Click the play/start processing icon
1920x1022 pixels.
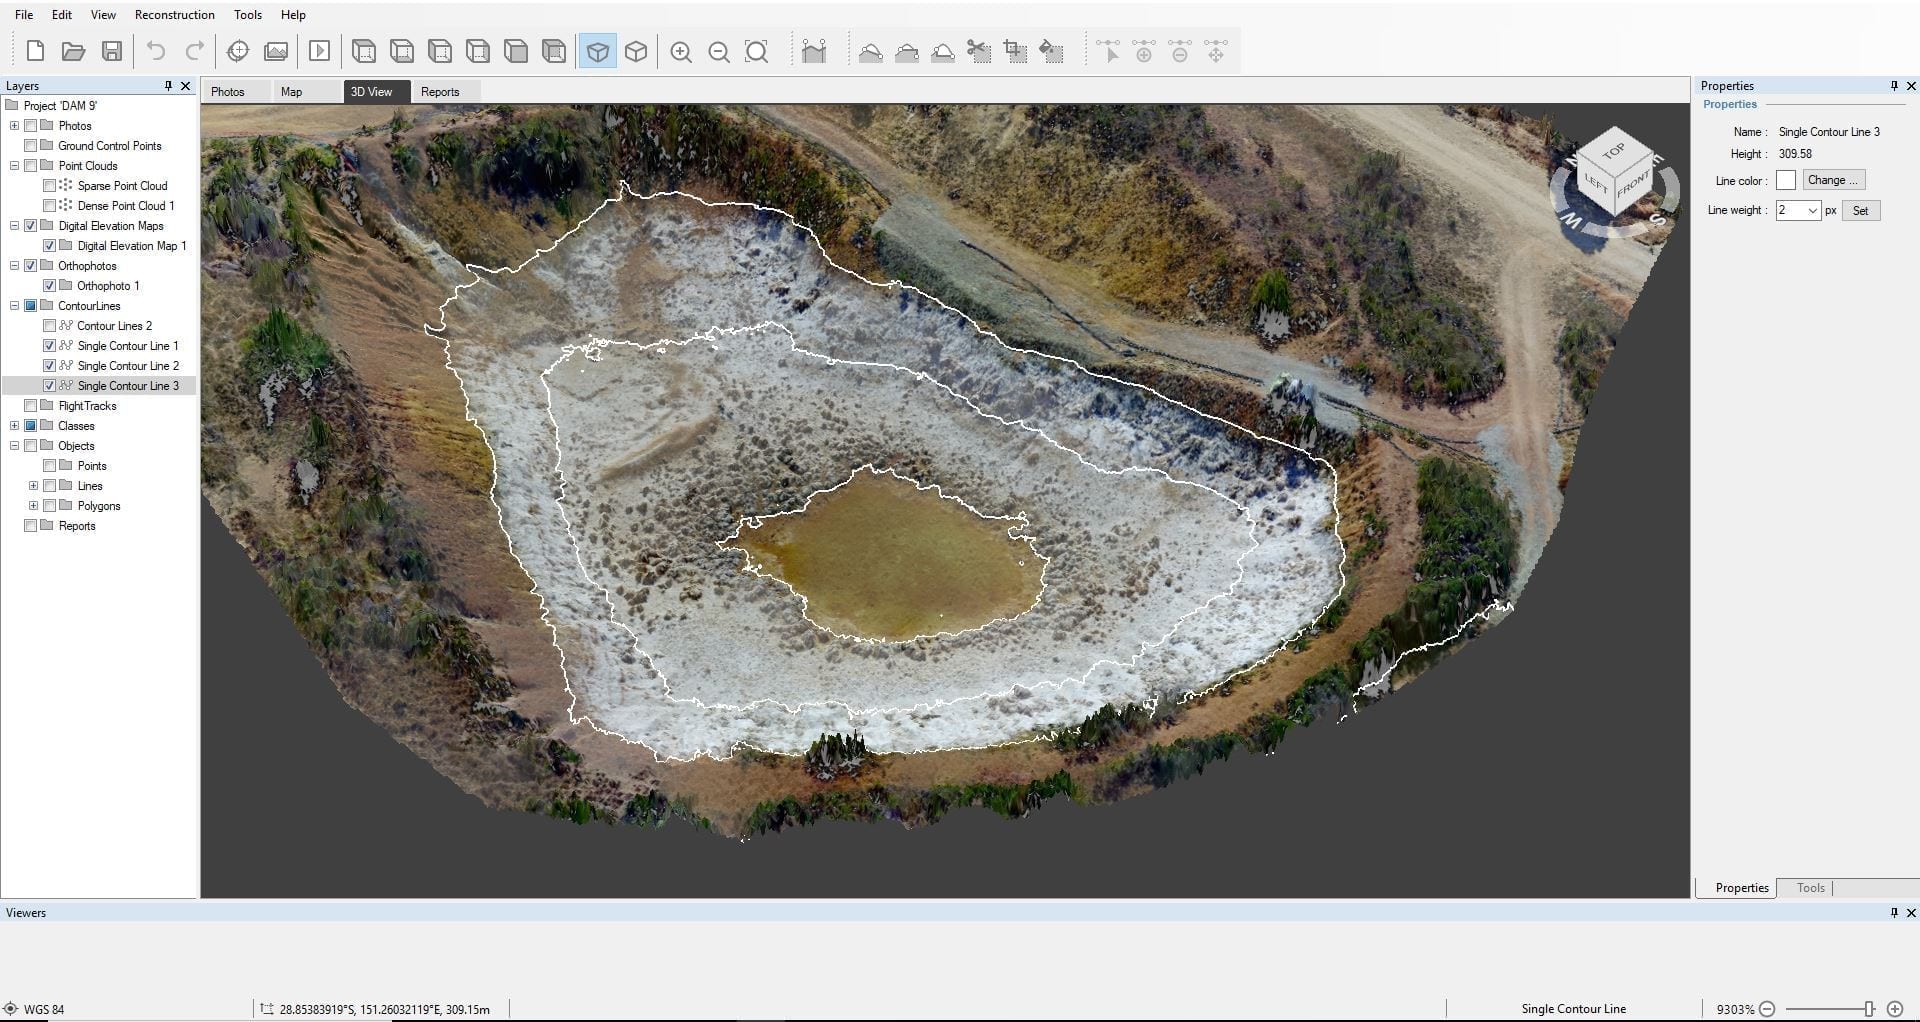[x=319, y=51]
